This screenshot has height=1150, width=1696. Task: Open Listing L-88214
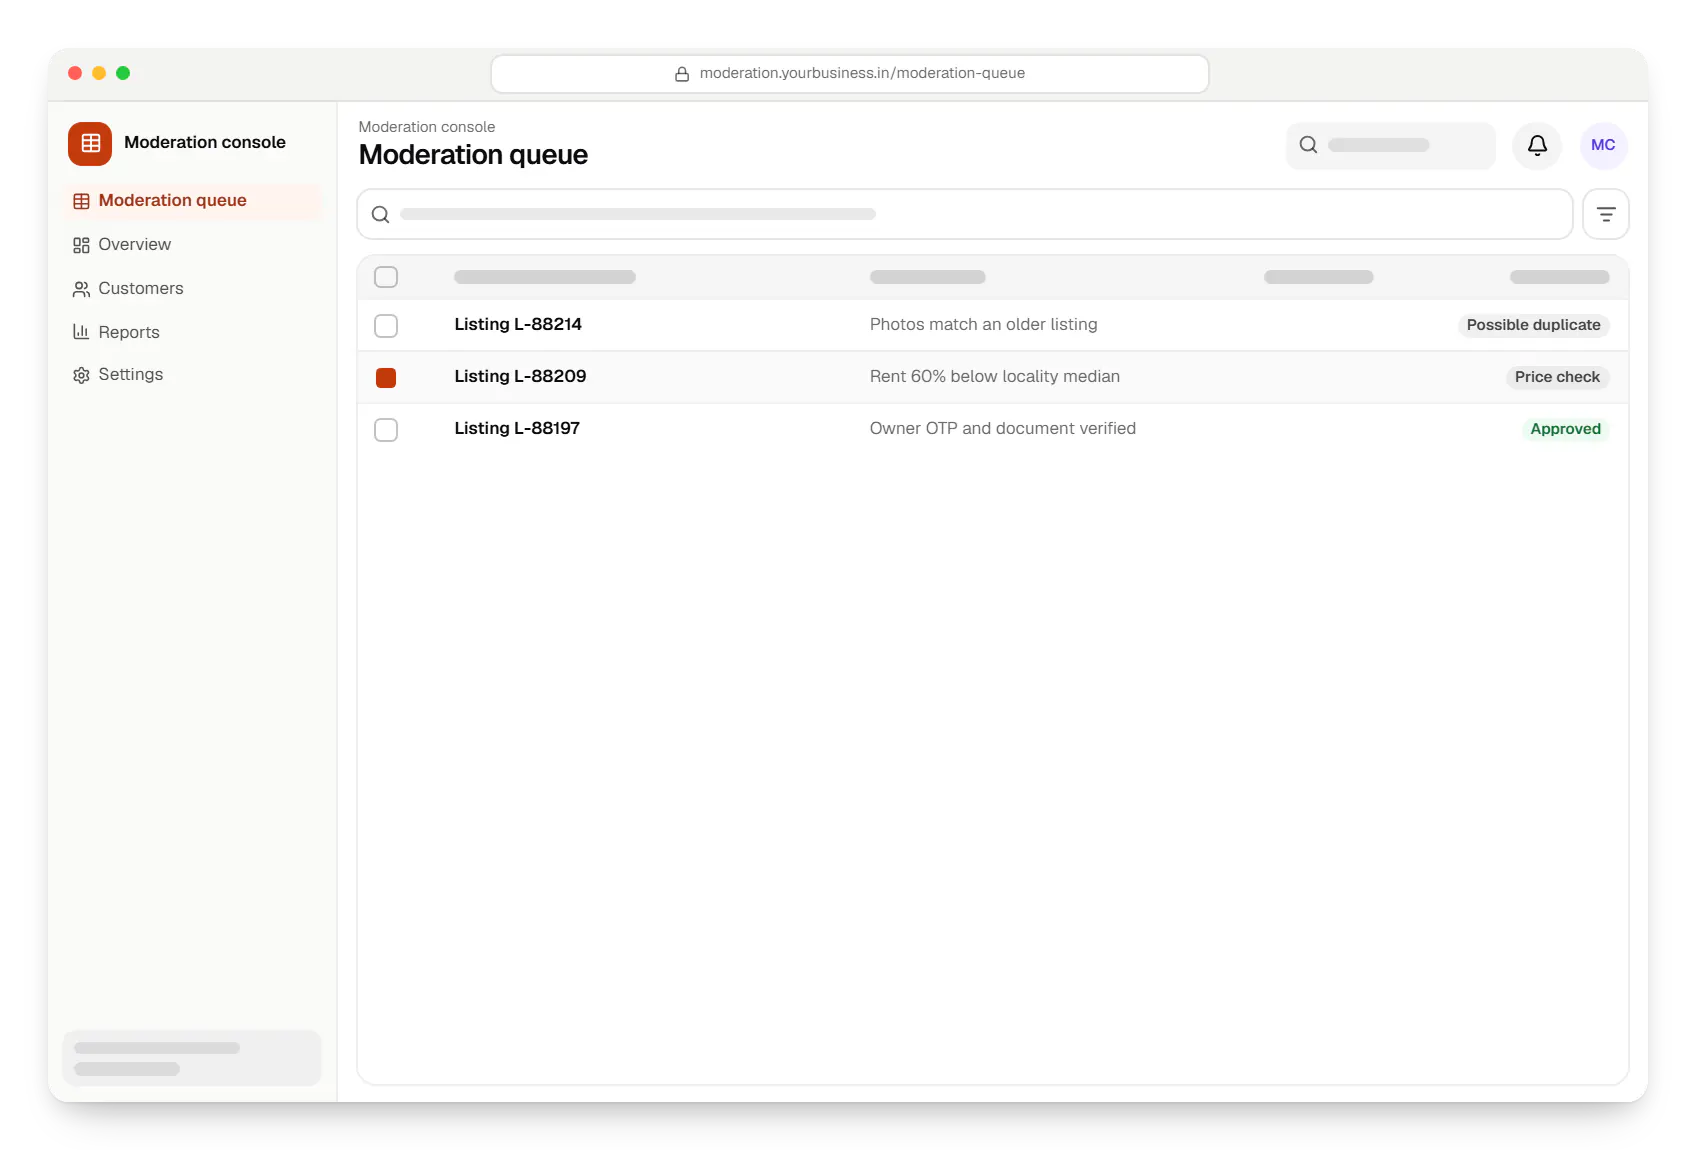[x=518, y=324]
